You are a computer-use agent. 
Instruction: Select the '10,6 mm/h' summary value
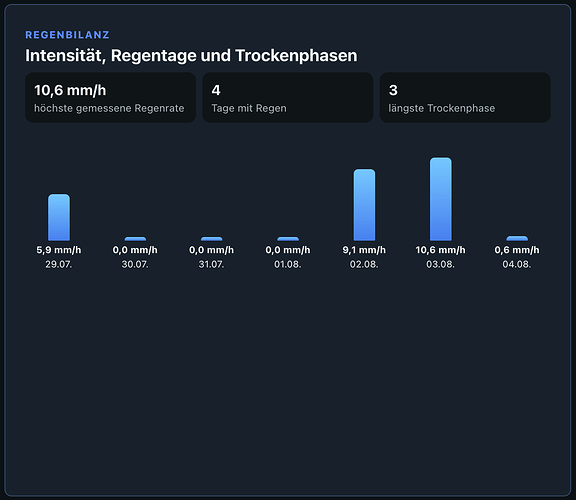click(x=70, y=90)
